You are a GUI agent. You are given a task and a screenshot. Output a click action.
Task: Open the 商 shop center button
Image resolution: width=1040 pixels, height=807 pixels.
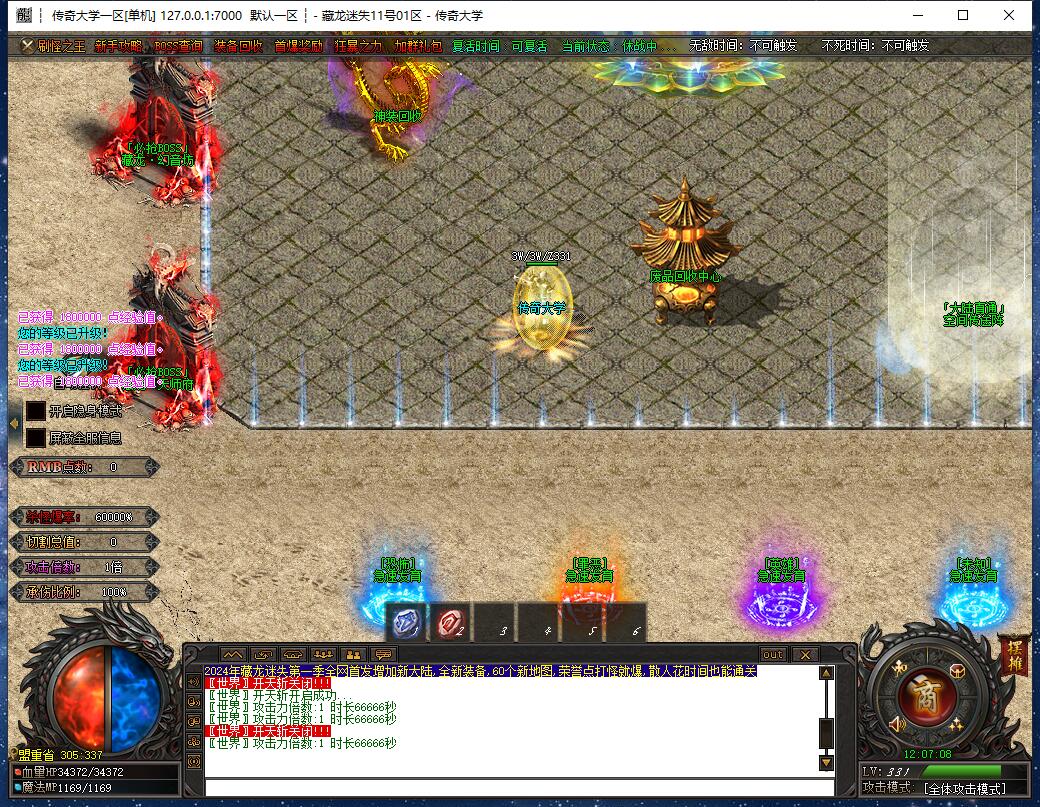click(927, 696)
